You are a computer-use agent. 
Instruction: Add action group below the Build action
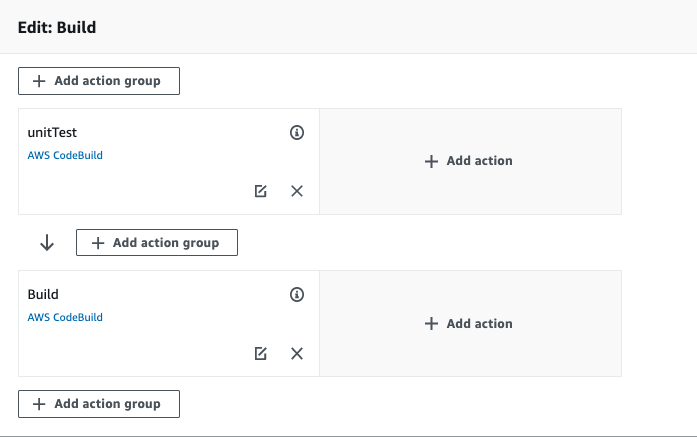(x=98, y=404)
